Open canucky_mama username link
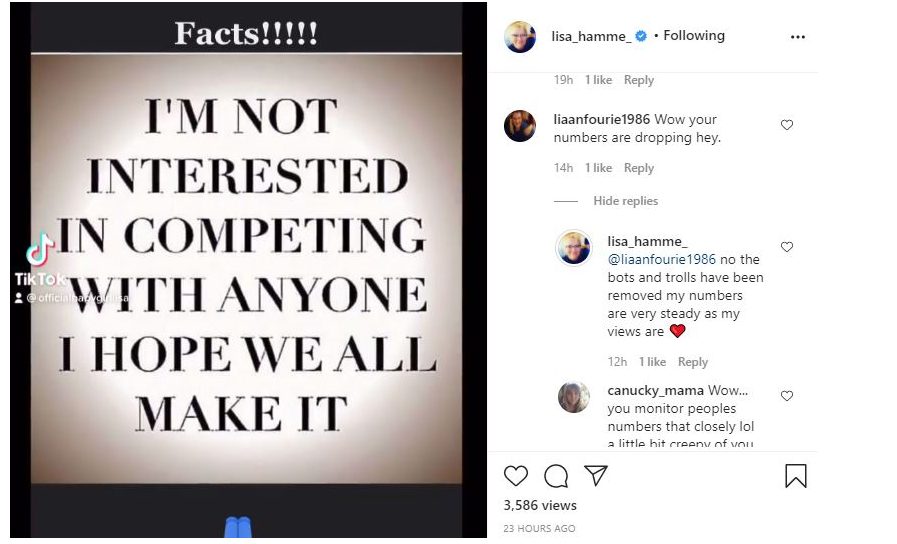 [x=656, y=390]
